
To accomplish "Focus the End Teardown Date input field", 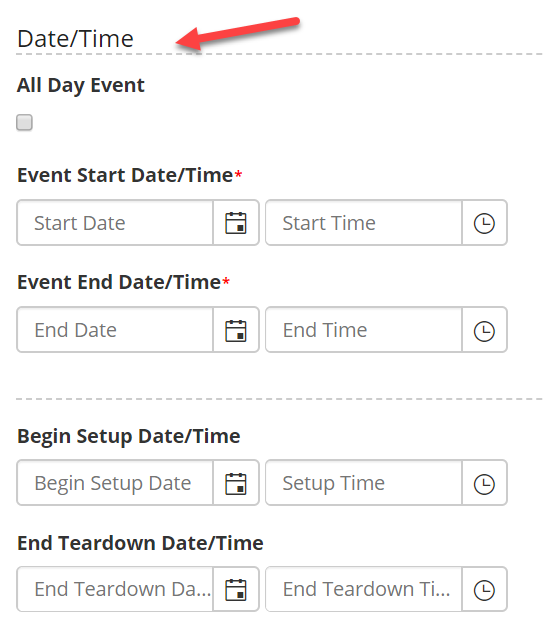I will point(115,590).
